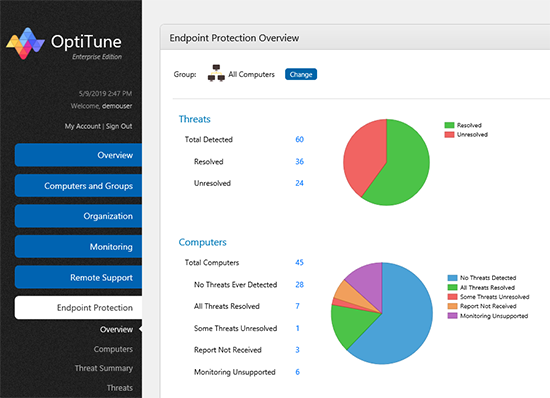Click blue No Threats Detected legend swatch
Image resolution: width=550 pixels, height=398 pixels.
point(452,278)
